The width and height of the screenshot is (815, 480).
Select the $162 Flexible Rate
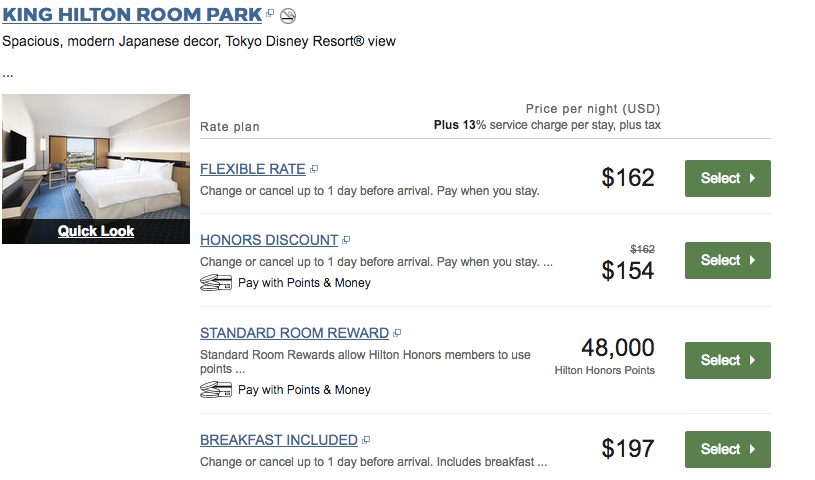pyautogui.click(x=727, y=178)
